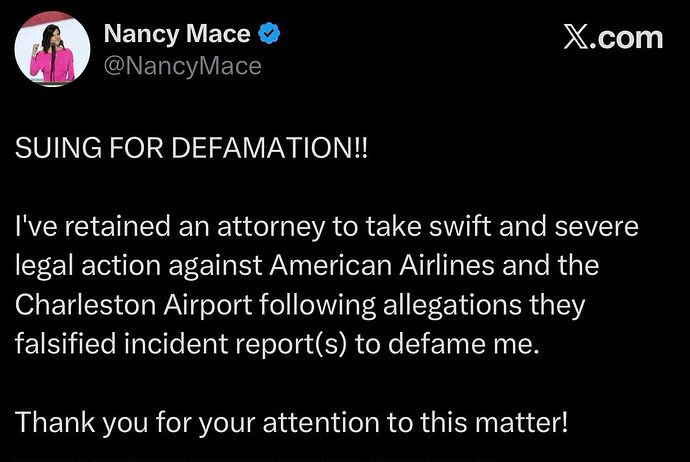This screenshot has height=462, width=690.
Task: Open Nancy Mace's profile picture
Action: (x=53, y=48)
